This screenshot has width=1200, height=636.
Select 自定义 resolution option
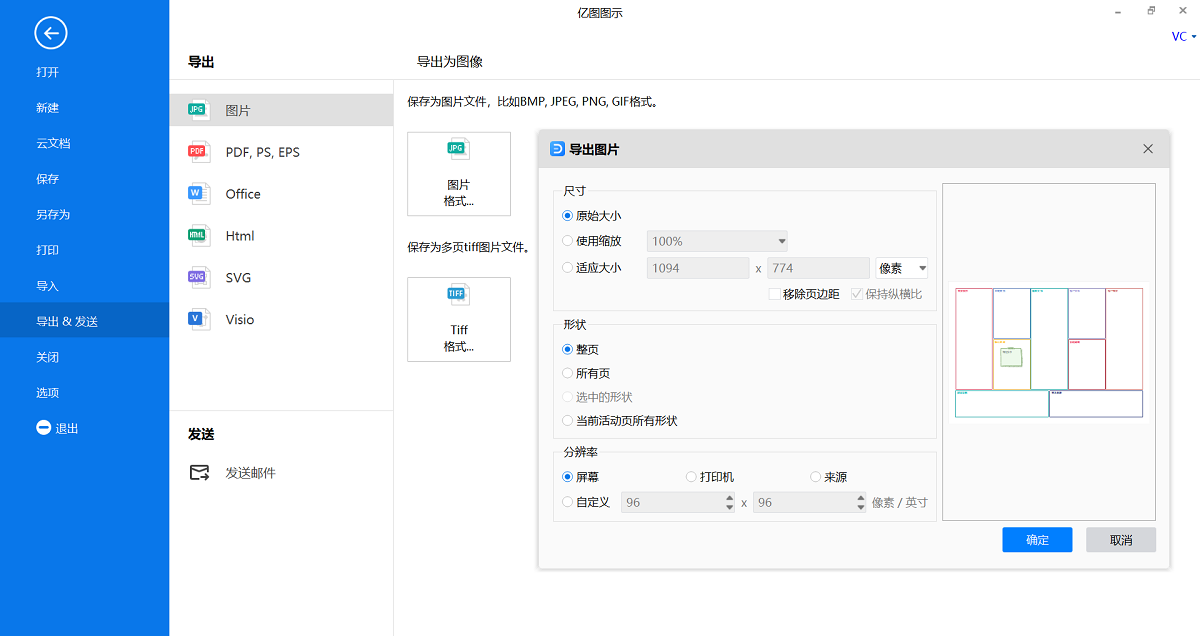pos(567,502)
